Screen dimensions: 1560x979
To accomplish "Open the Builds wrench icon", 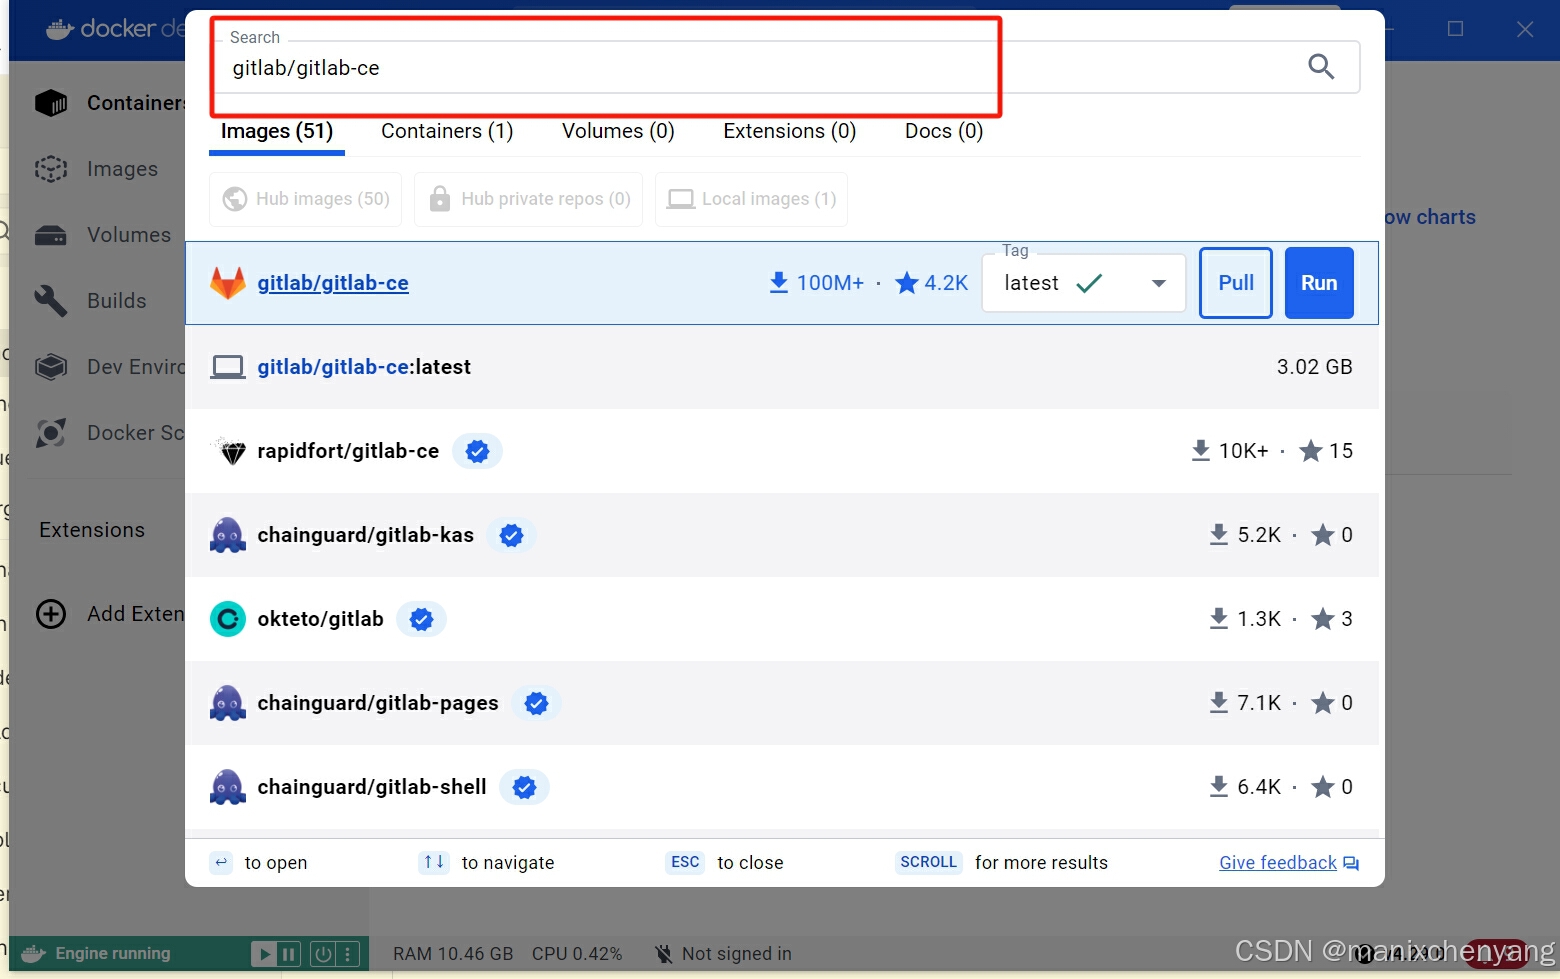I will point(51,301).
